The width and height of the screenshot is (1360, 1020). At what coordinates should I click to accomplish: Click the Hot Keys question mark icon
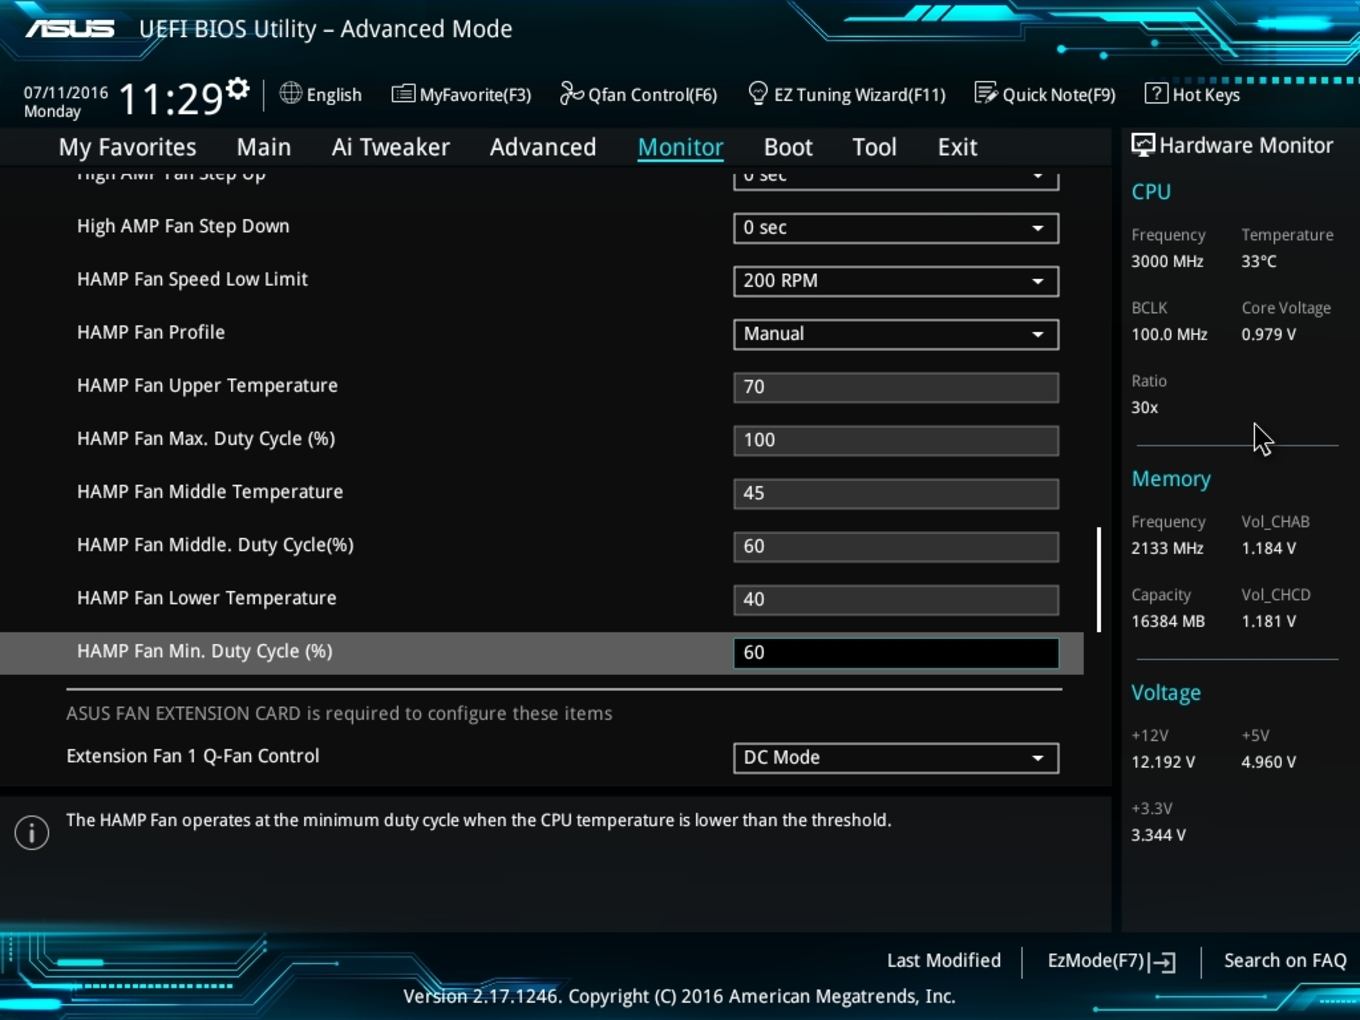1155,93
